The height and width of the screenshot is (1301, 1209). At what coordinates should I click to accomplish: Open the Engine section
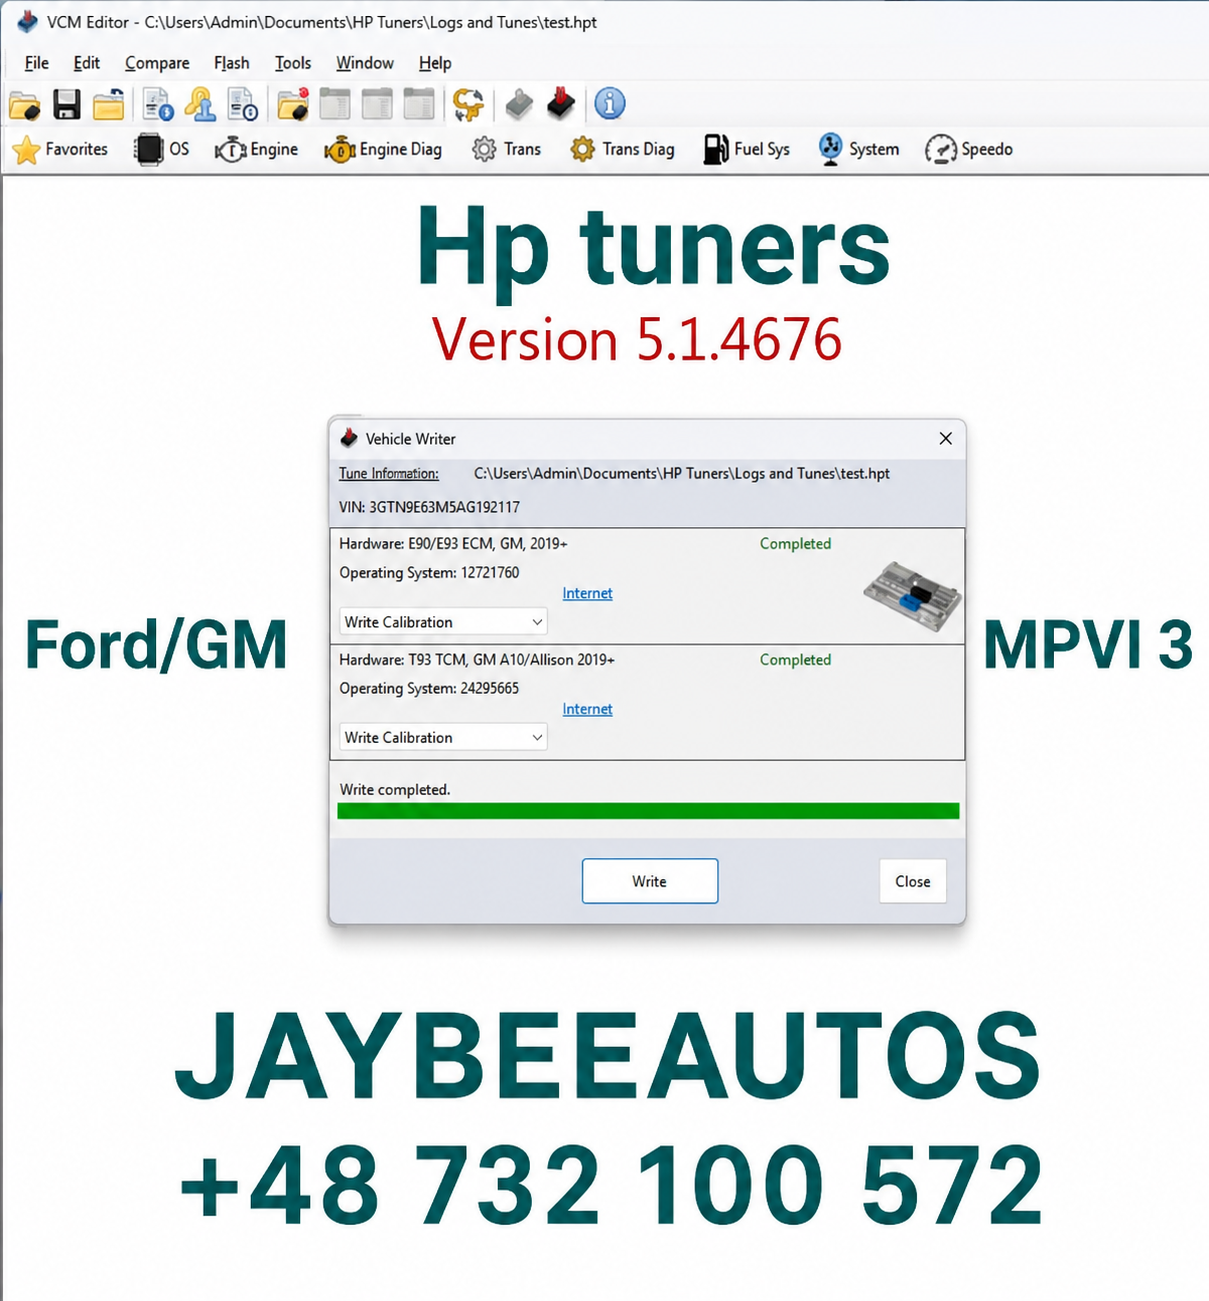(x=256, y=149)
